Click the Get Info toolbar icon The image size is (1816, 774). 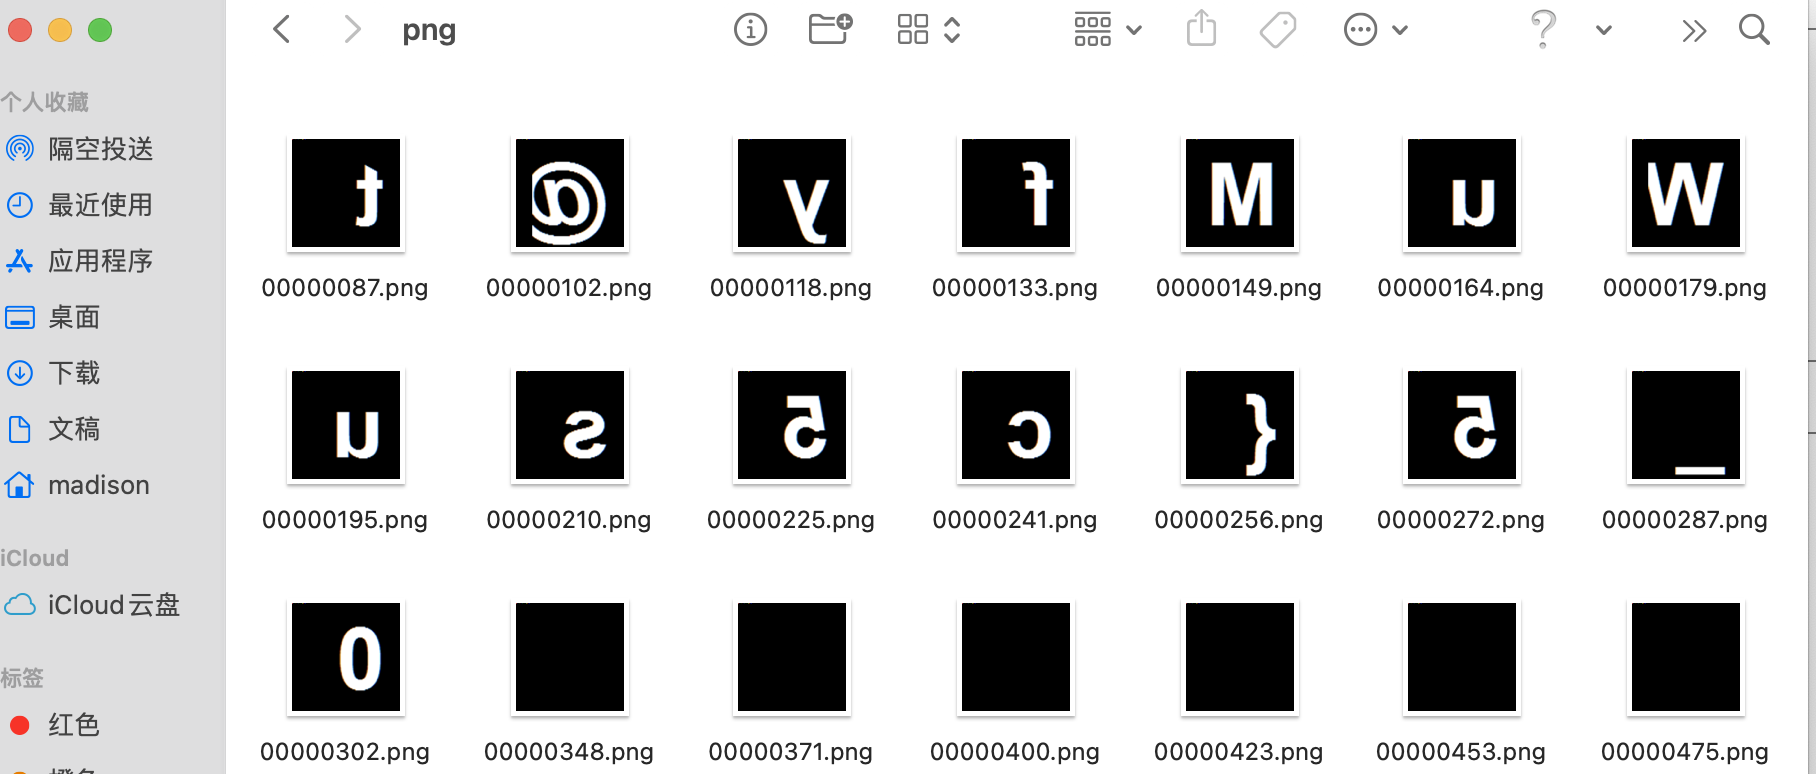pyautogui.click(x=750, y=30)
